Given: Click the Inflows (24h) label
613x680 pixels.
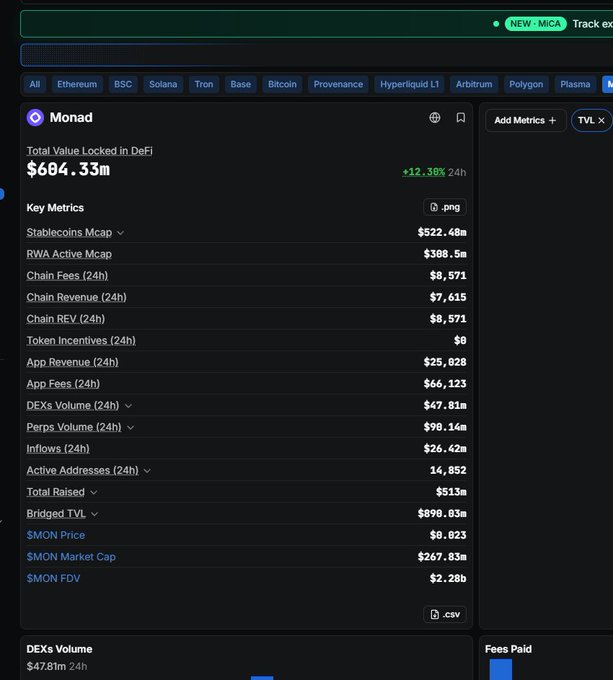Looking at the screenshot, I should click(x=58, y=449).
